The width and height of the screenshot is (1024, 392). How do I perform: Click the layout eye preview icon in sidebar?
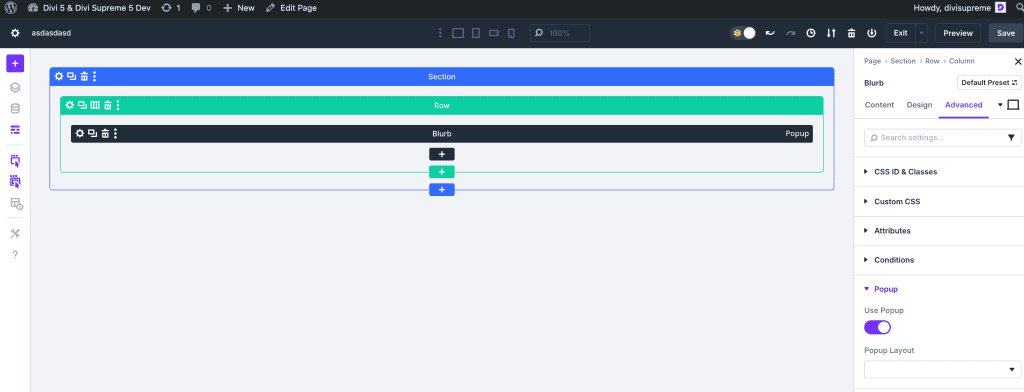pos(16,204)
